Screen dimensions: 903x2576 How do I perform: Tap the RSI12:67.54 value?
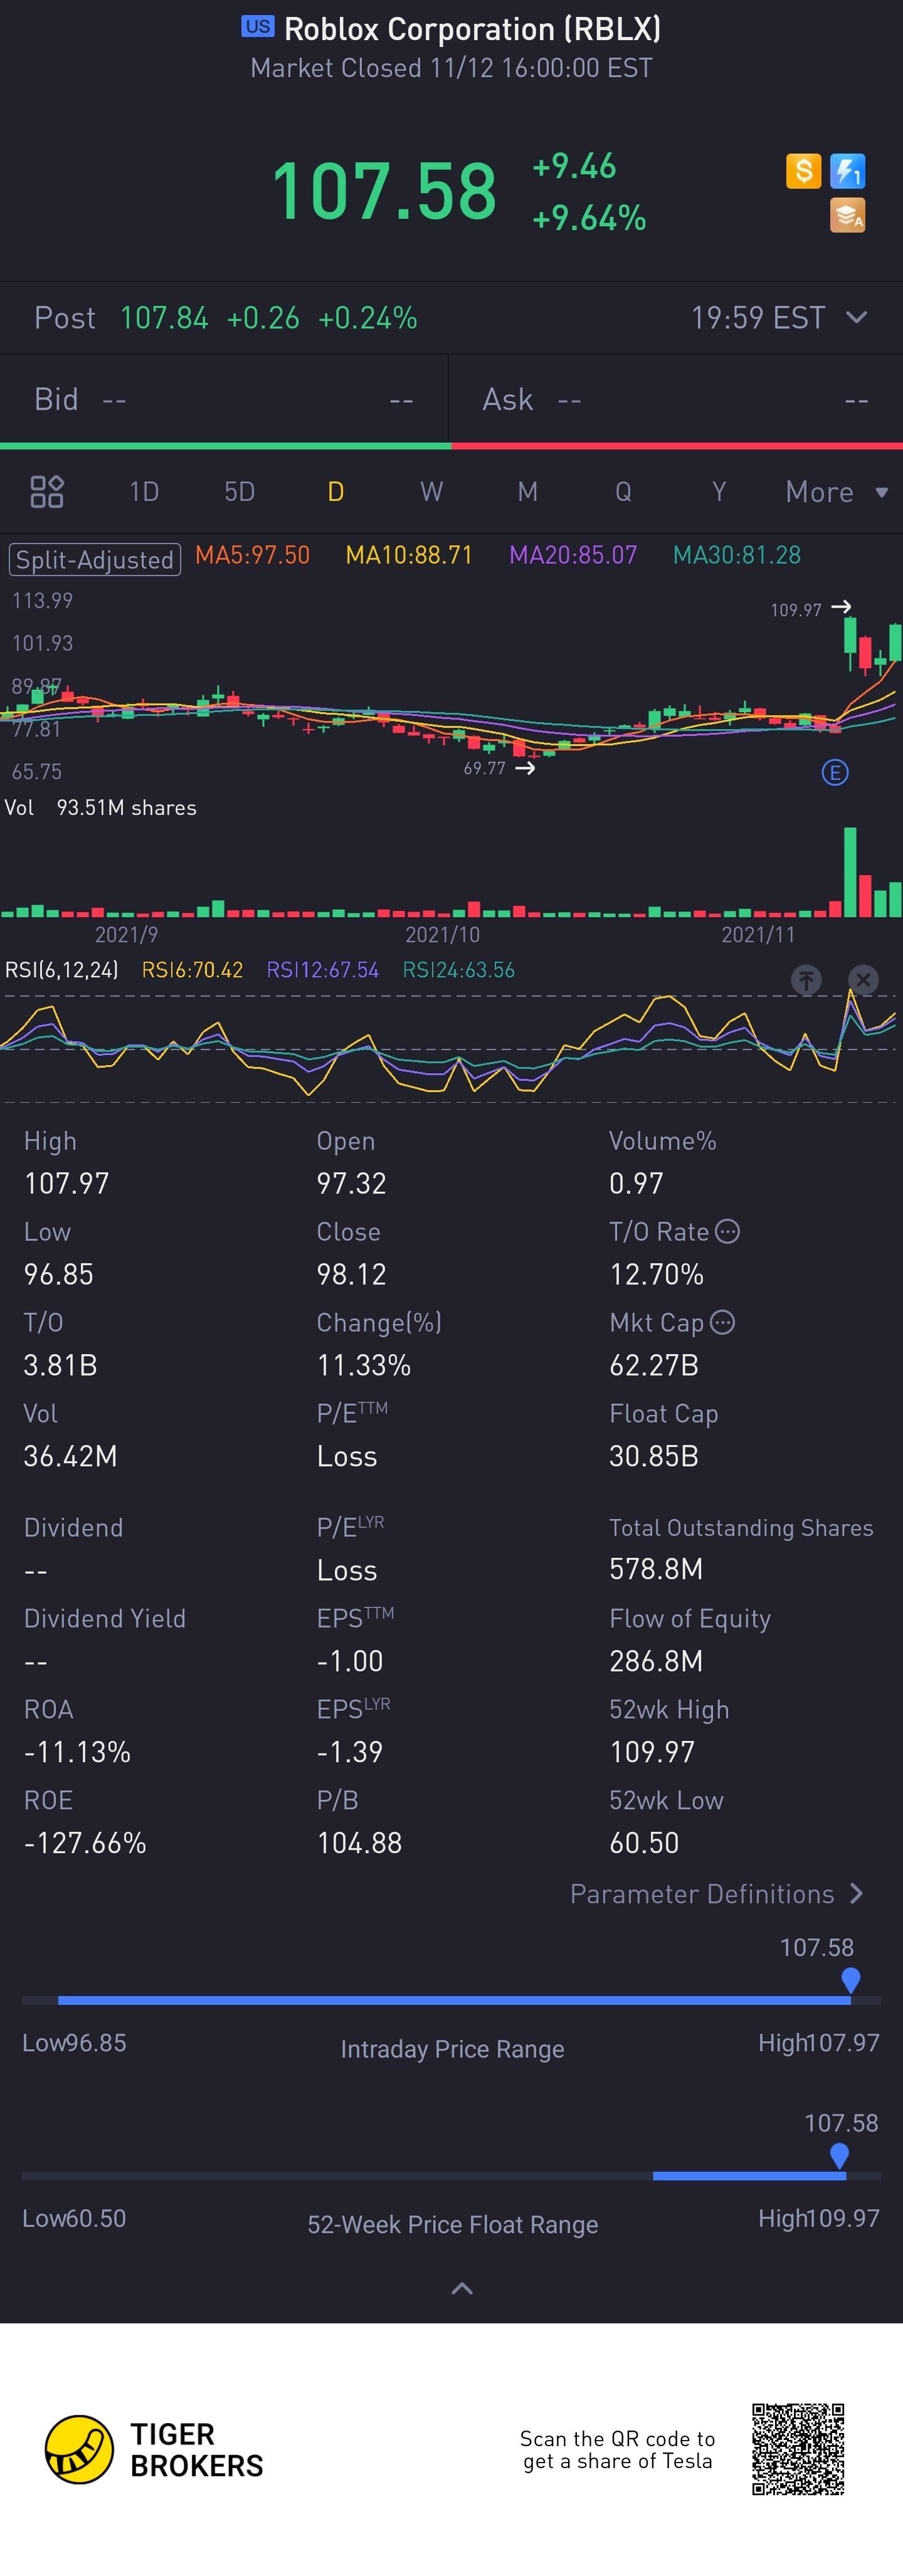[322, 969]
